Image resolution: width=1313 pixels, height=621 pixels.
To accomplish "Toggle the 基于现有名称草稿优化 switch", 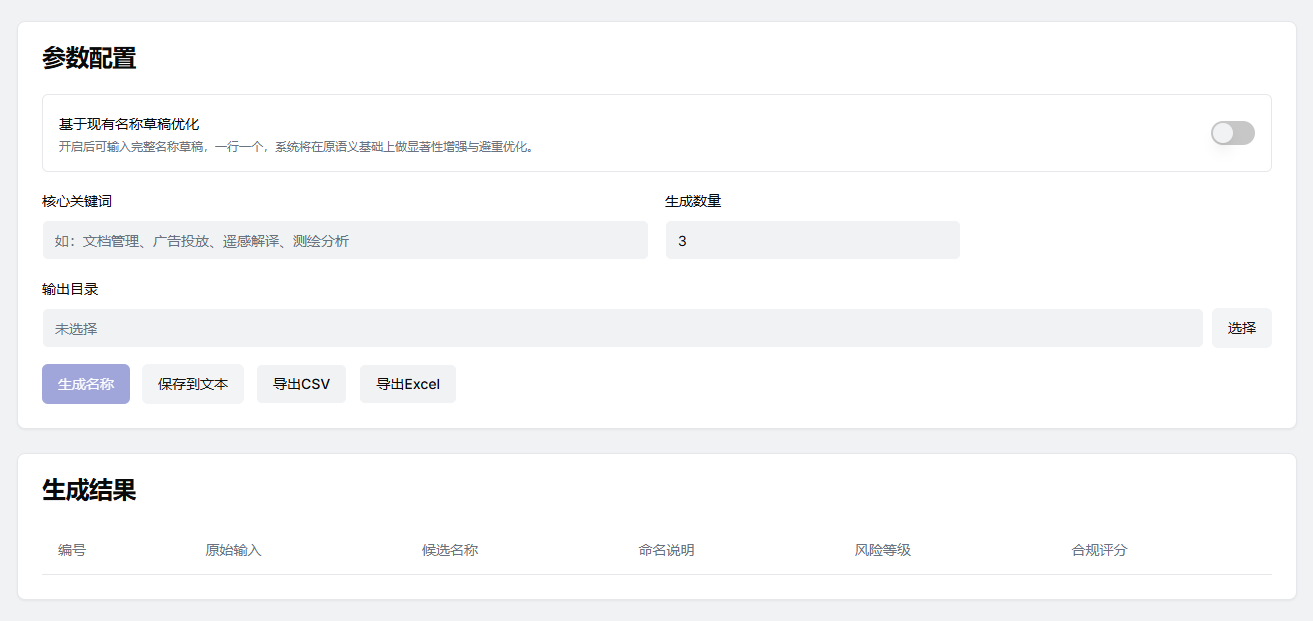I will coord(1232,133).
